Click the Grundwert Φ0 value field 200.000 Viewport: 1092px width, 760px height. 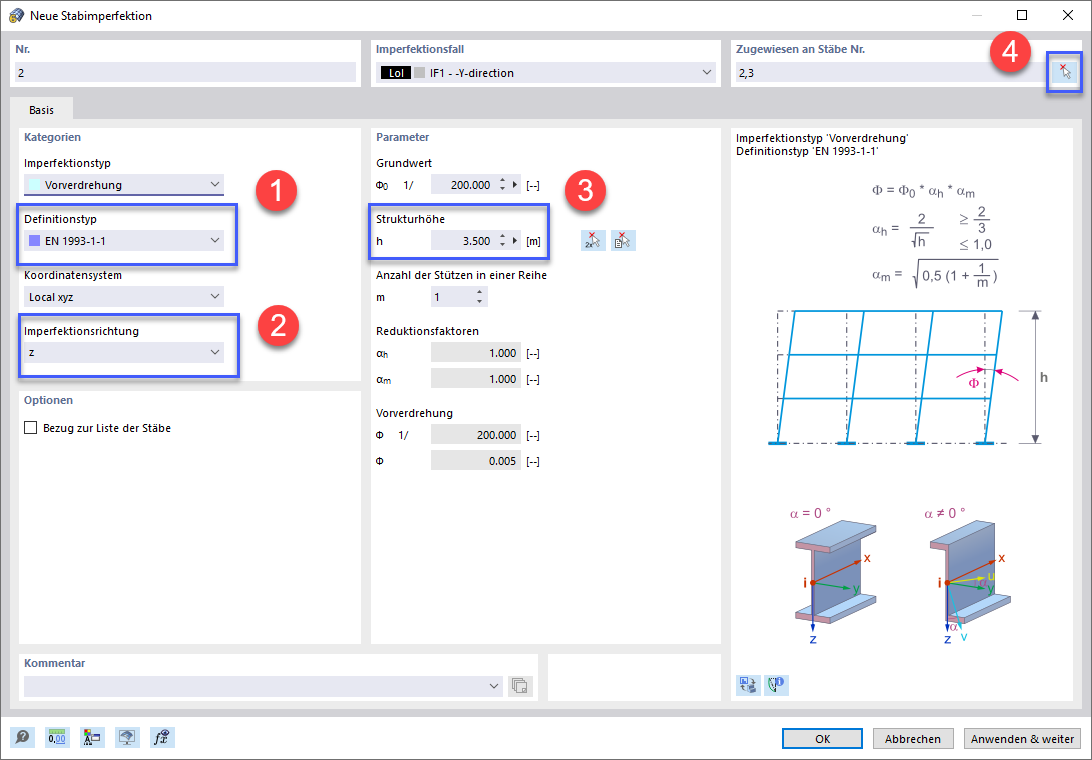point(463,185)
